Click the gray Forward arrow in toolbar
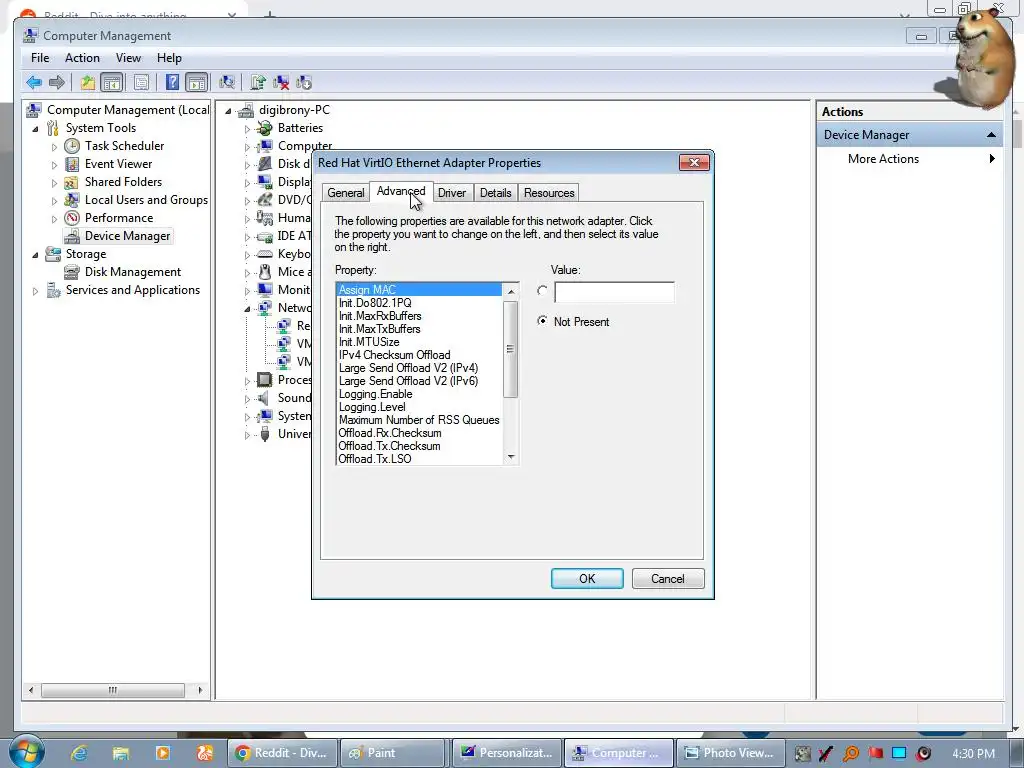The width and height of the screenshot is (1024, 768). (57, 82)
